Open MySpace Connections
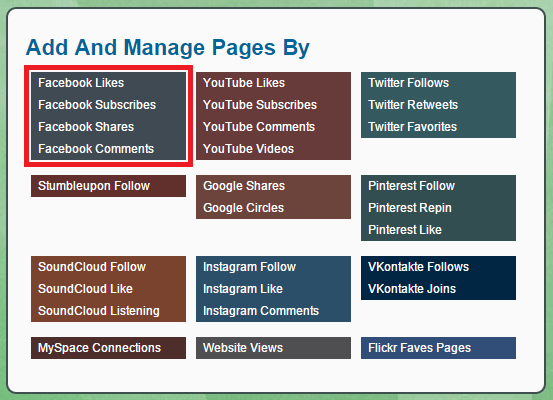 (x=99, y=348)
